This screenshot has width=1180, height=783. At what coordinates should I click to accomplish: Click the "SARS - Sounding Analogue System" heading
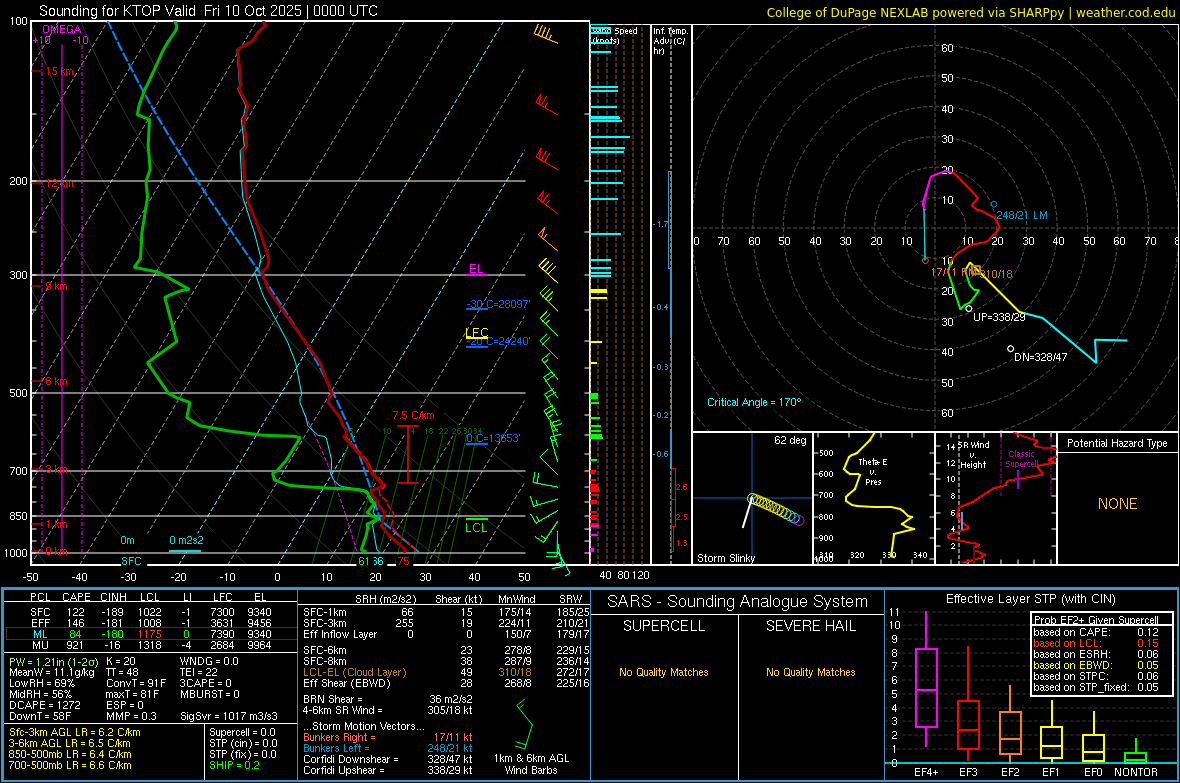click(737, 601)
